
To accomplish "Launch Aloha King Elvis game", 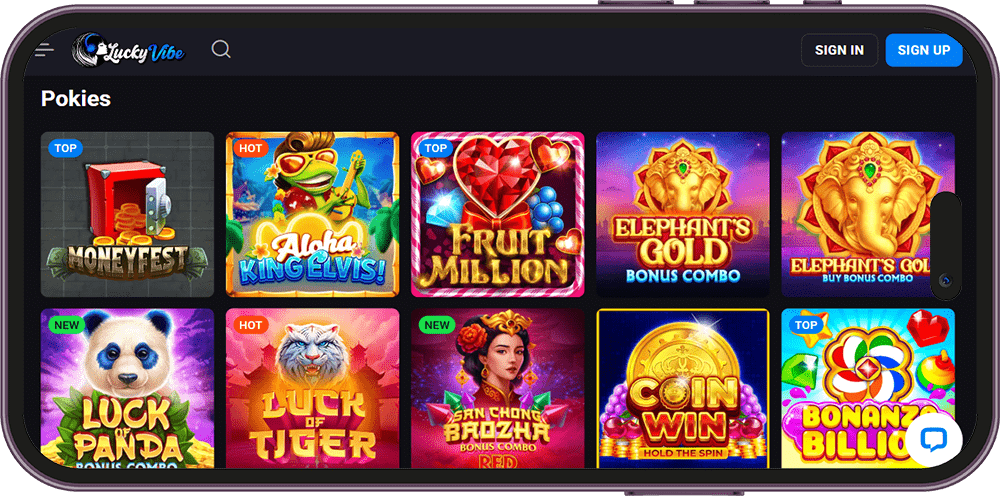I will (312, 214).
